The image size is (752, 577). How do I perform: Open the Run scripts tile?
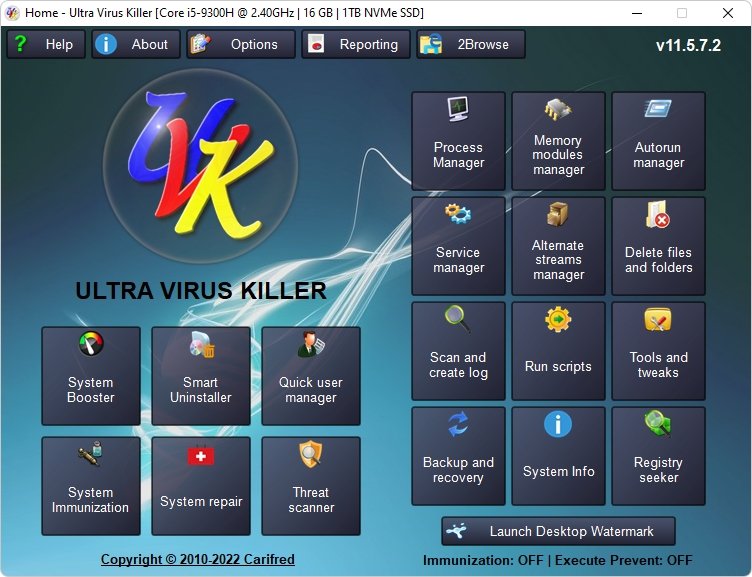(558, 351)
